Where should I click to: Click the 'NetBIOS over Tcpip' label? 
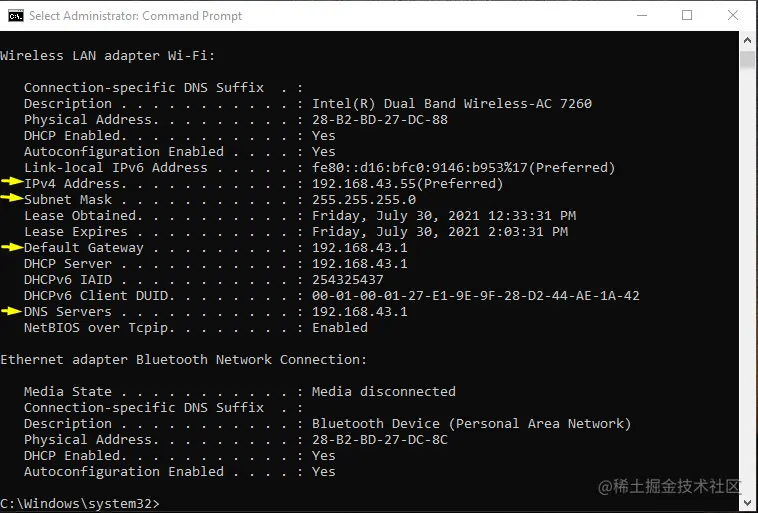[x=96, y=328]
